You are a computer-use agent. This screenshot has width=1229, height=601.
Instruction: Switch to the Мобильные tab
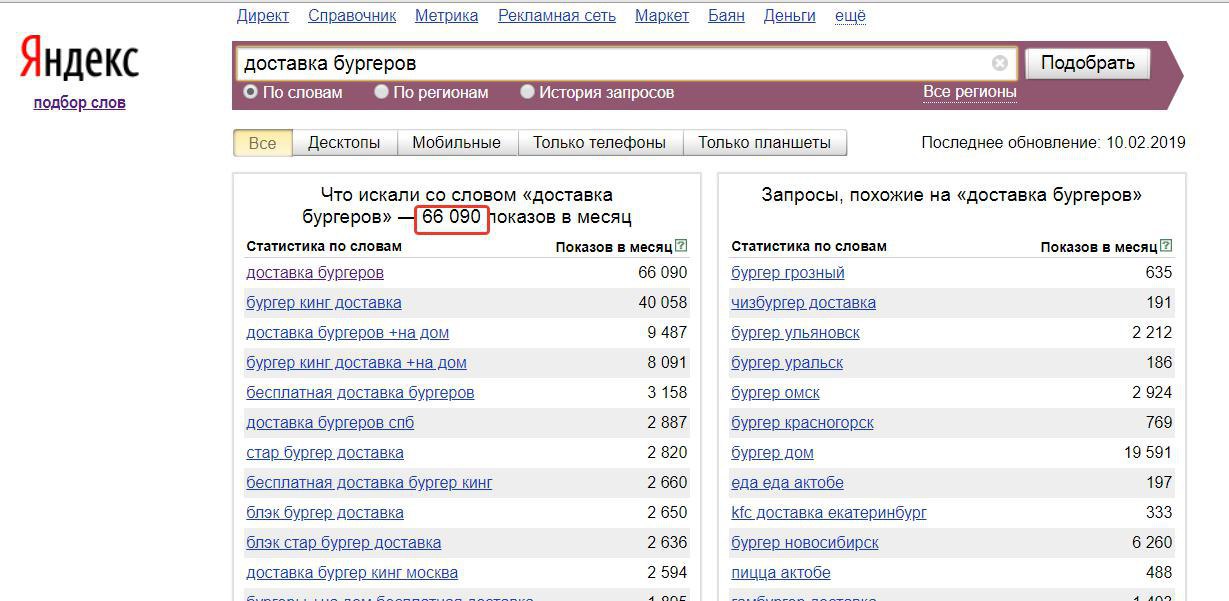pyautogui.click(x=456, y=143)
